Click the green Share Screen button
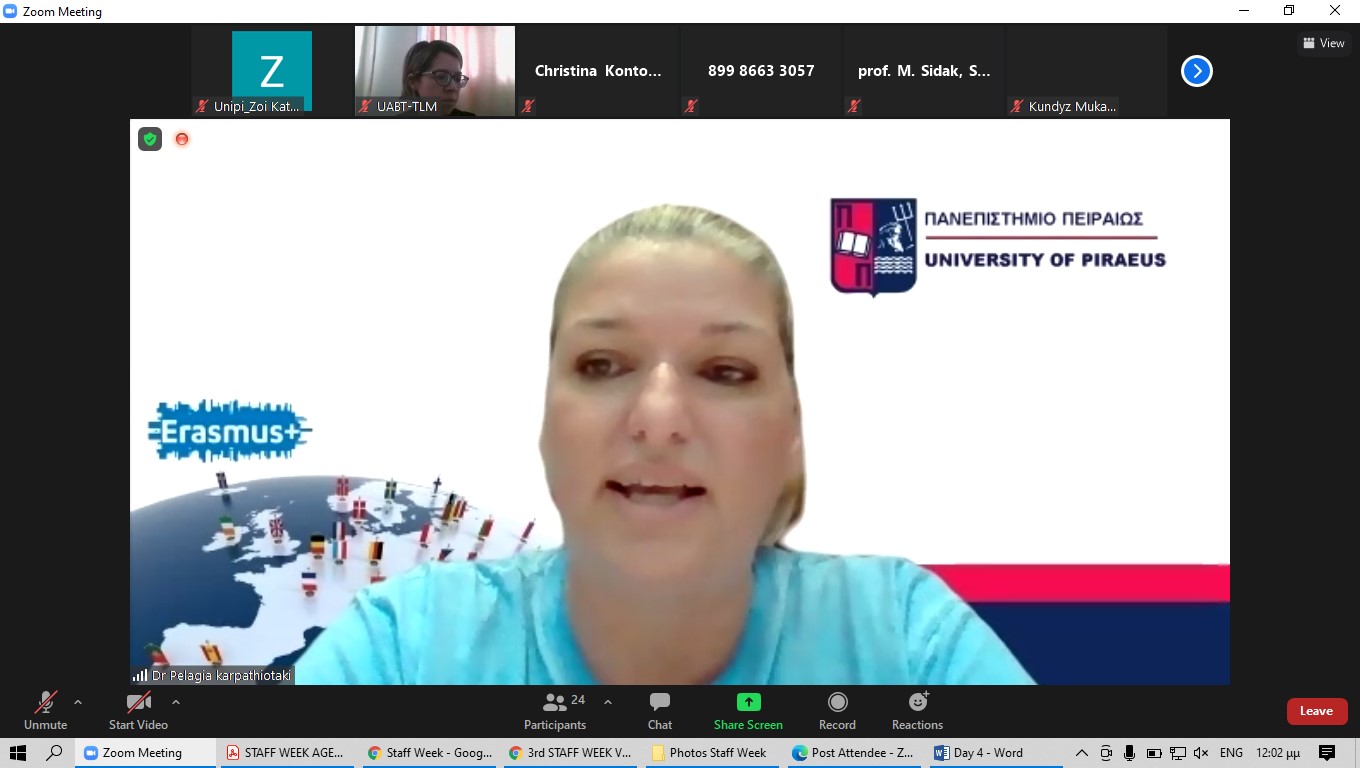The height and width of the screenshot is (768, 1360). [748, 711]
